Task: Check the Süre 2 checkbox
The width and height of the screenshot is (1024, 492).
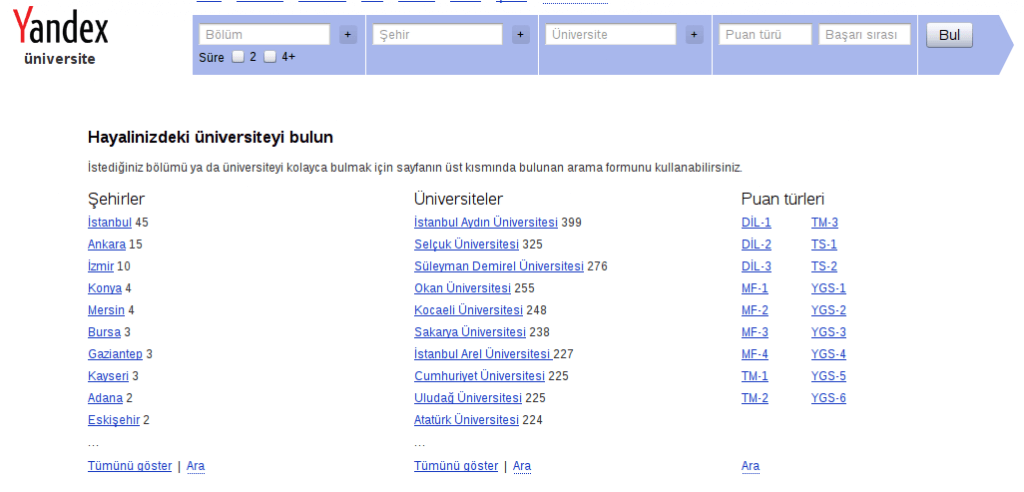Action: pyautogui.click(x=238, y=57)
